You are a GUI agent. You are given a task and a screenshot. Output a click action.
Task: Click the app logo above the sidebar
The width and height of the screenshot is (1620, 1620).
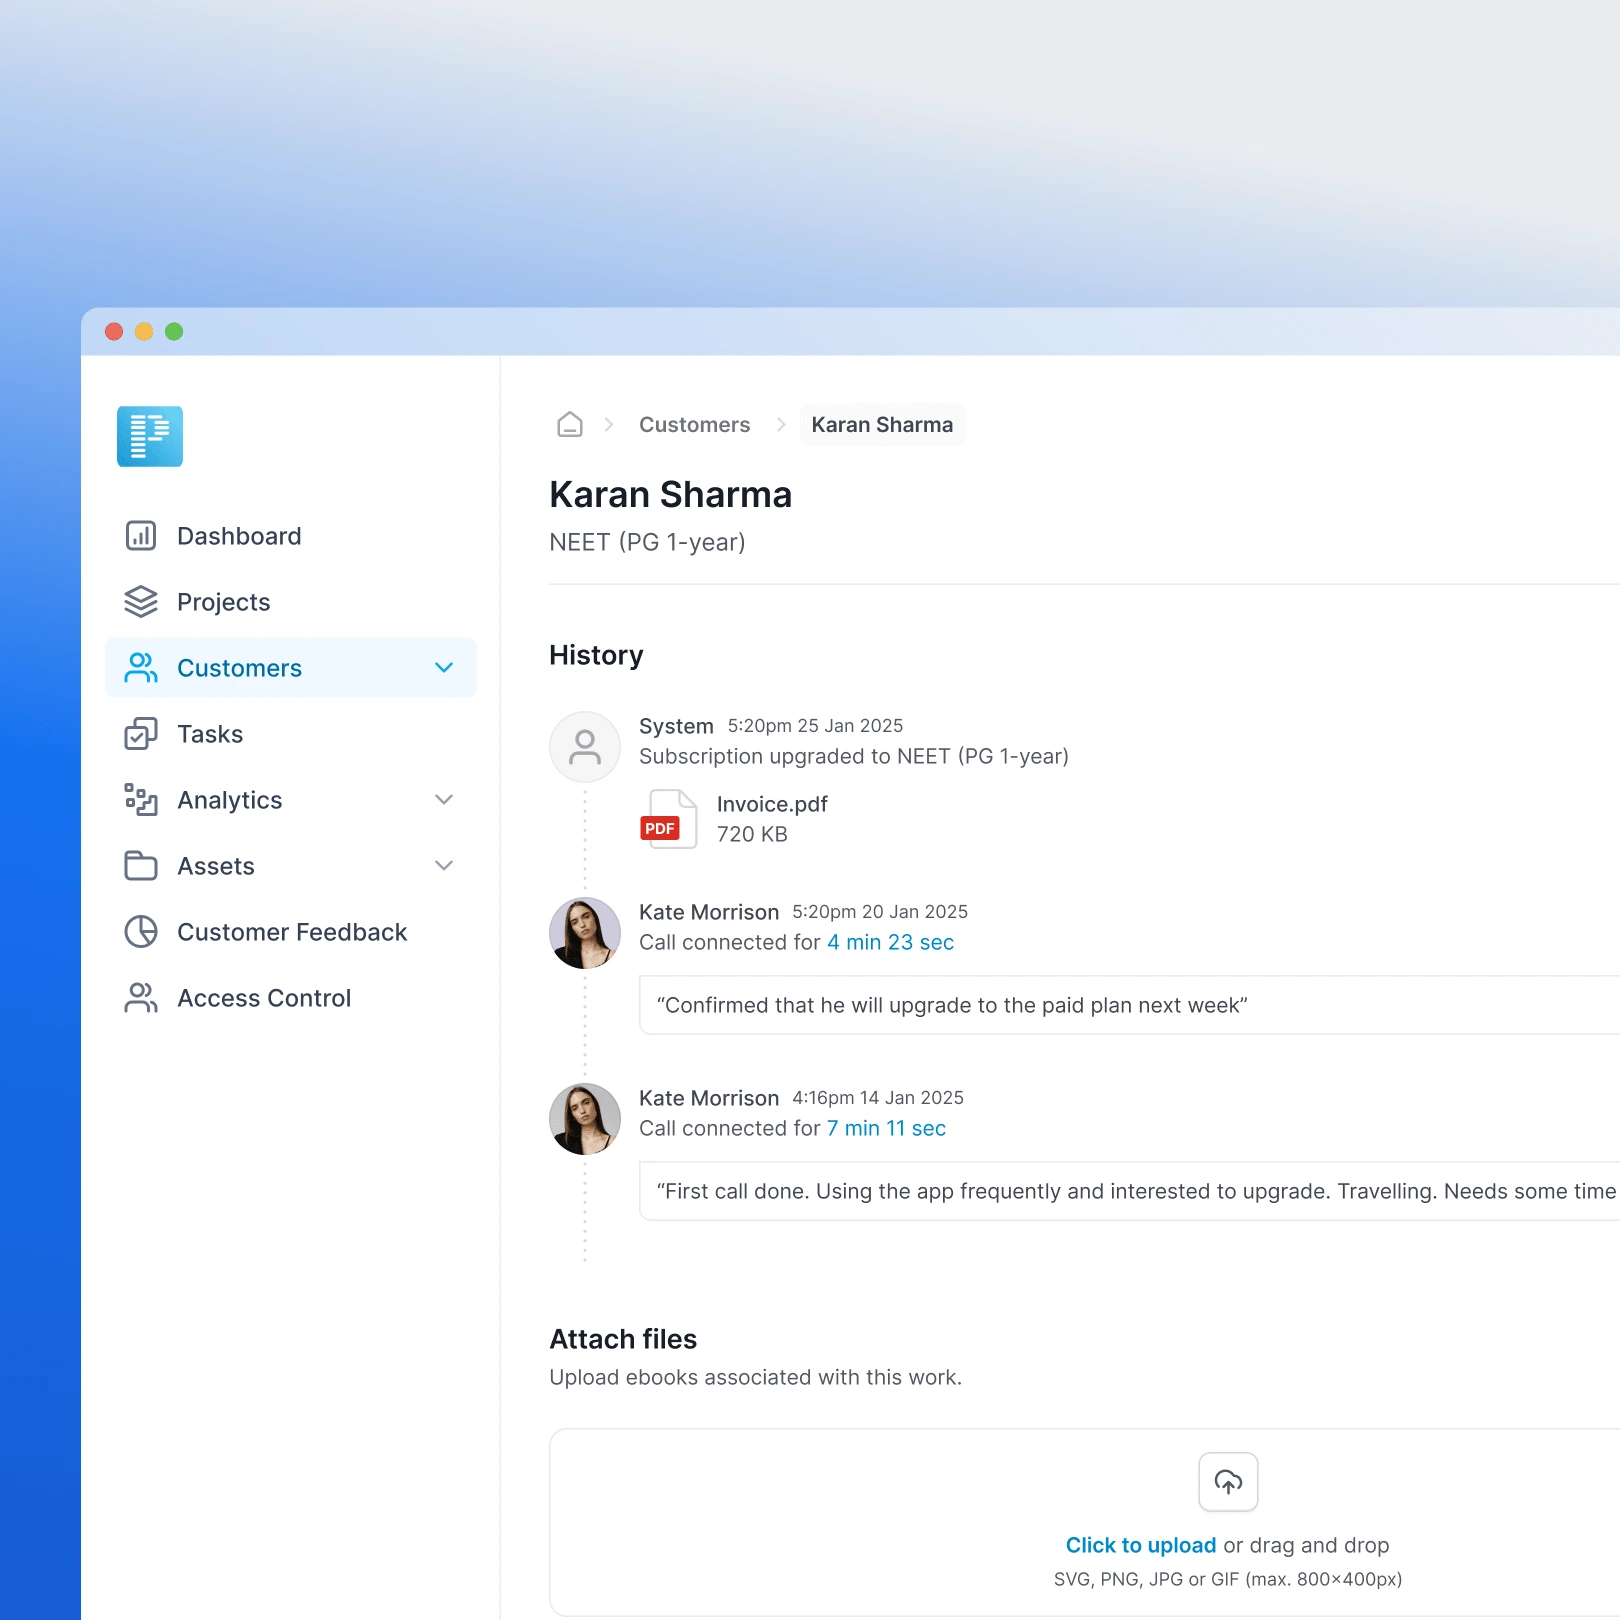click(149, 436)
